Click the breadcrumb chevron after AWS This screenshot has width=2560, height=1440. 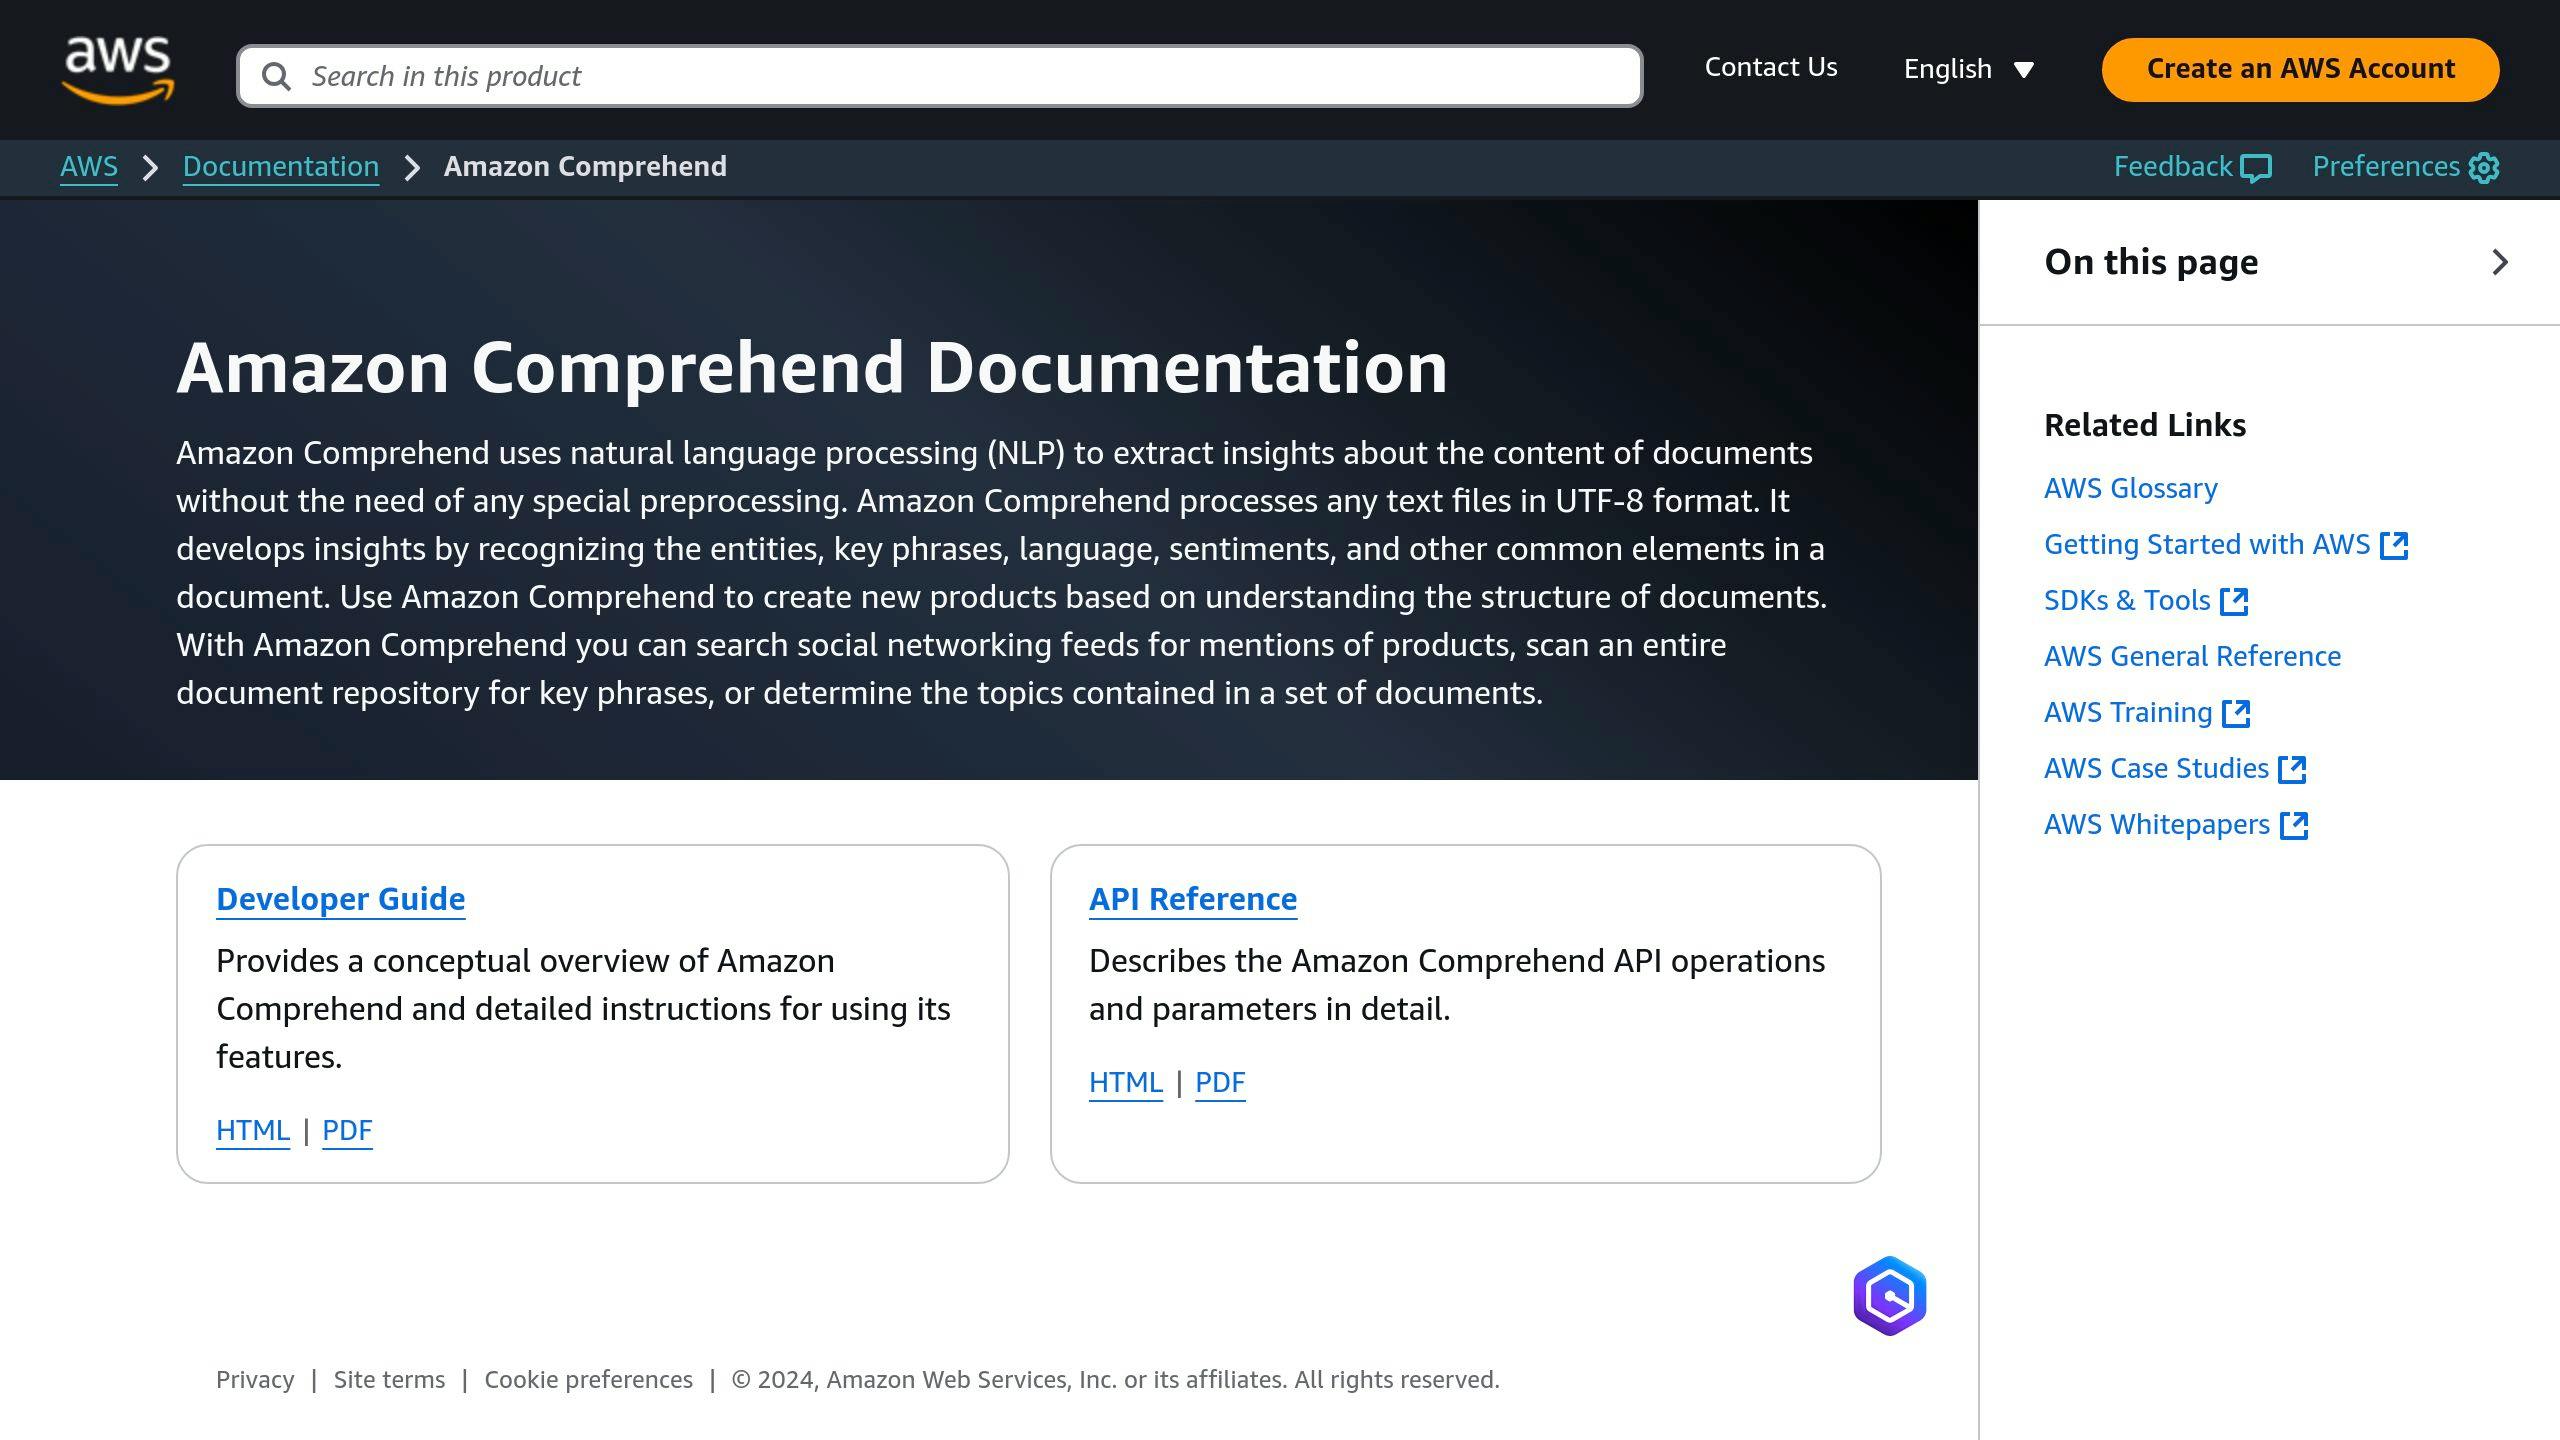151,168
